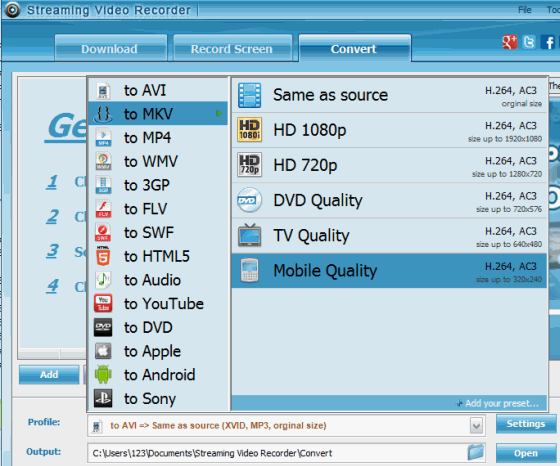Pick to 3GP in format list

[x=158, y=185]
